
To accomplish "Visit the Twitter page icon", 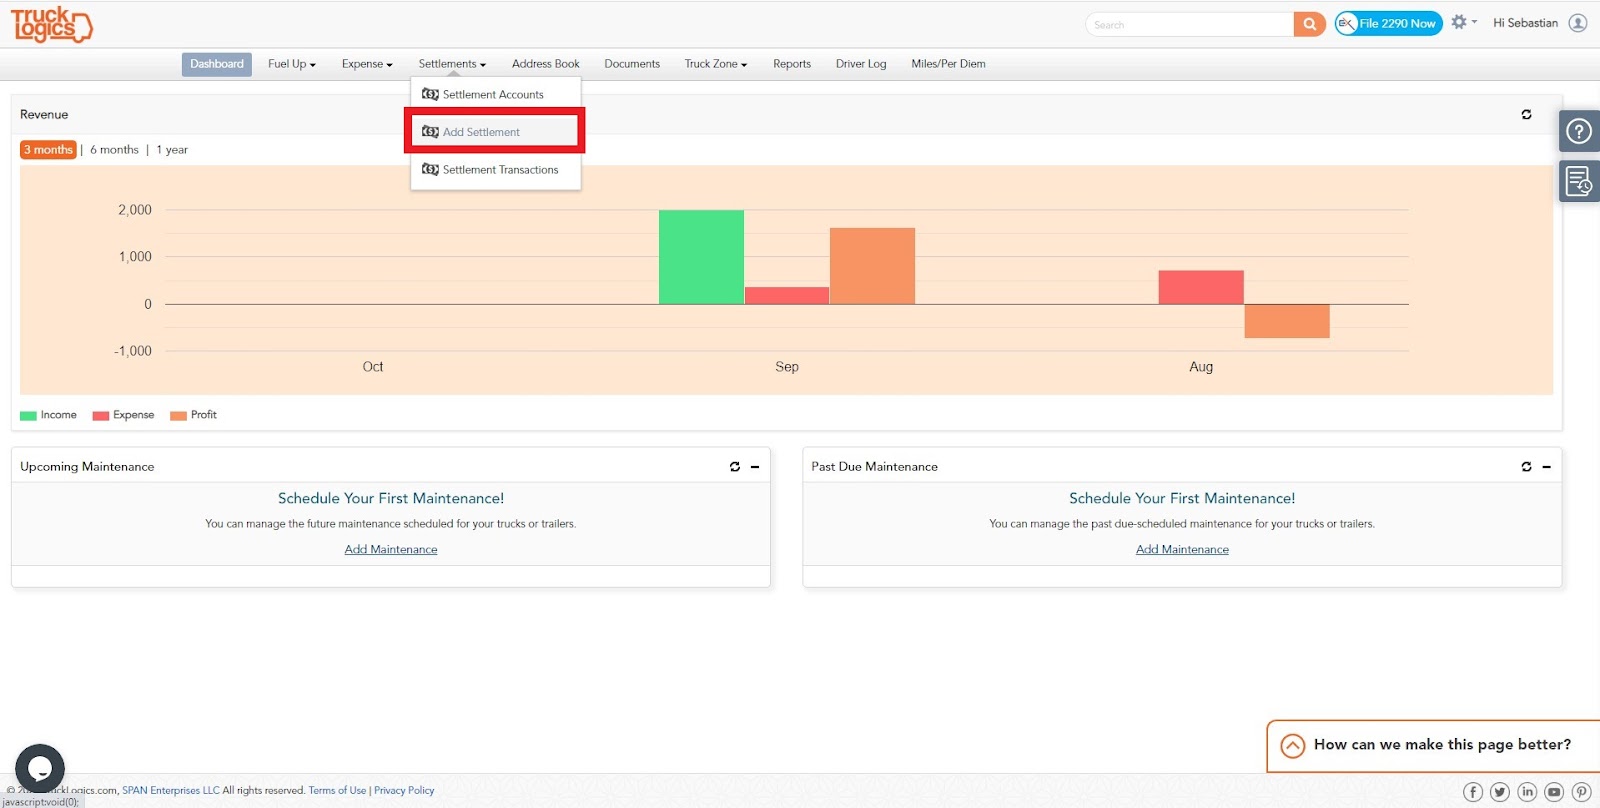I will [x=1500, y=792].
